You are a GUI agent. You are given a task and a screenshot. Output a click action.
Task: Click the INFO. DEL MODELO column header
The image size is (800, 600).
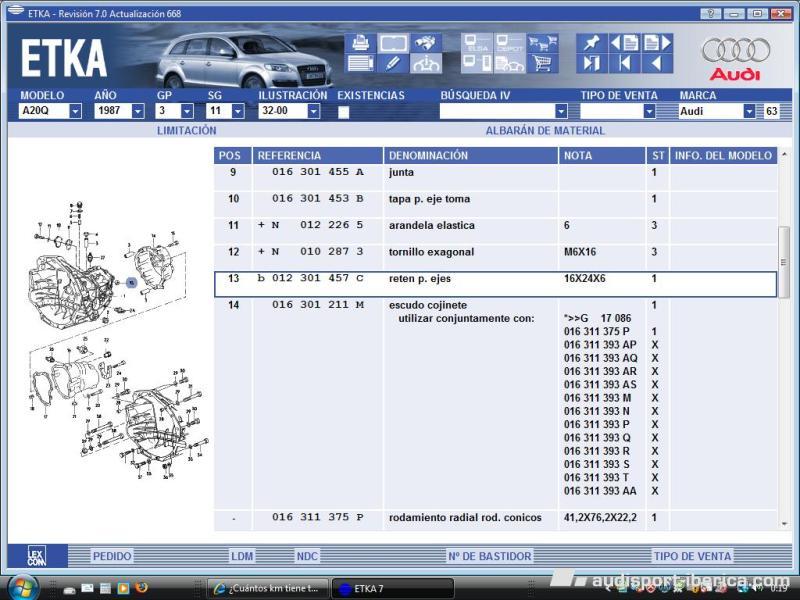tap(723, 156)
